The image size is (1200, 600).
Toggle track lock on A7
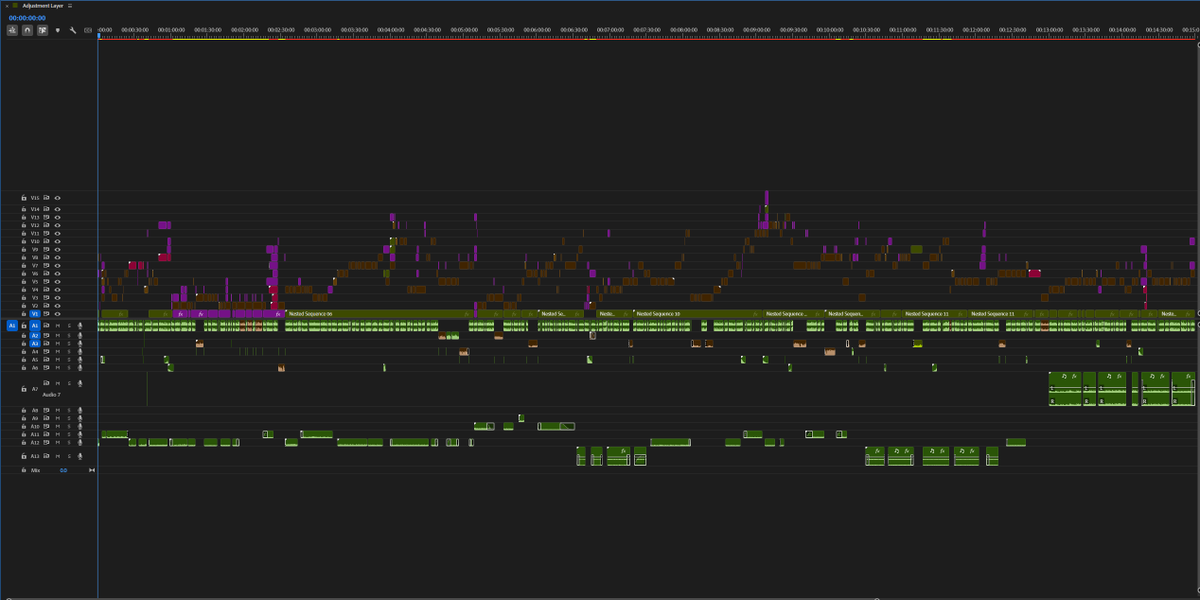[x=24, y=389]
